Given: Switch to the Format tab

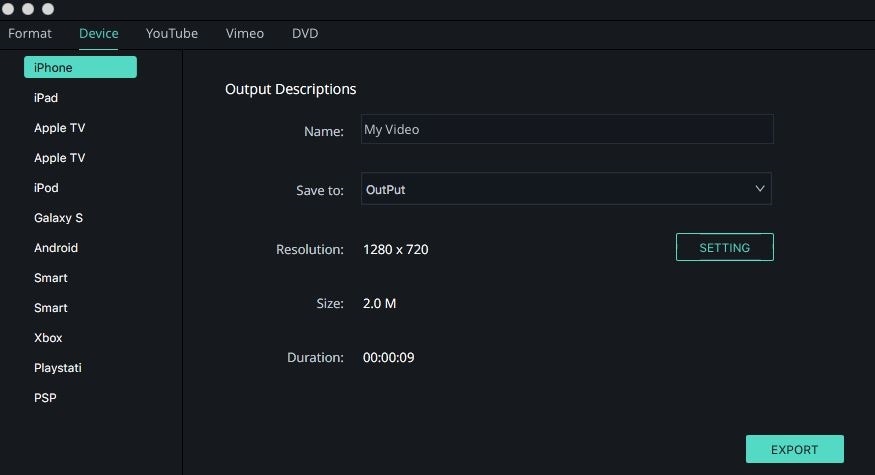Looking at the screenshot, I should pos(30,33).
